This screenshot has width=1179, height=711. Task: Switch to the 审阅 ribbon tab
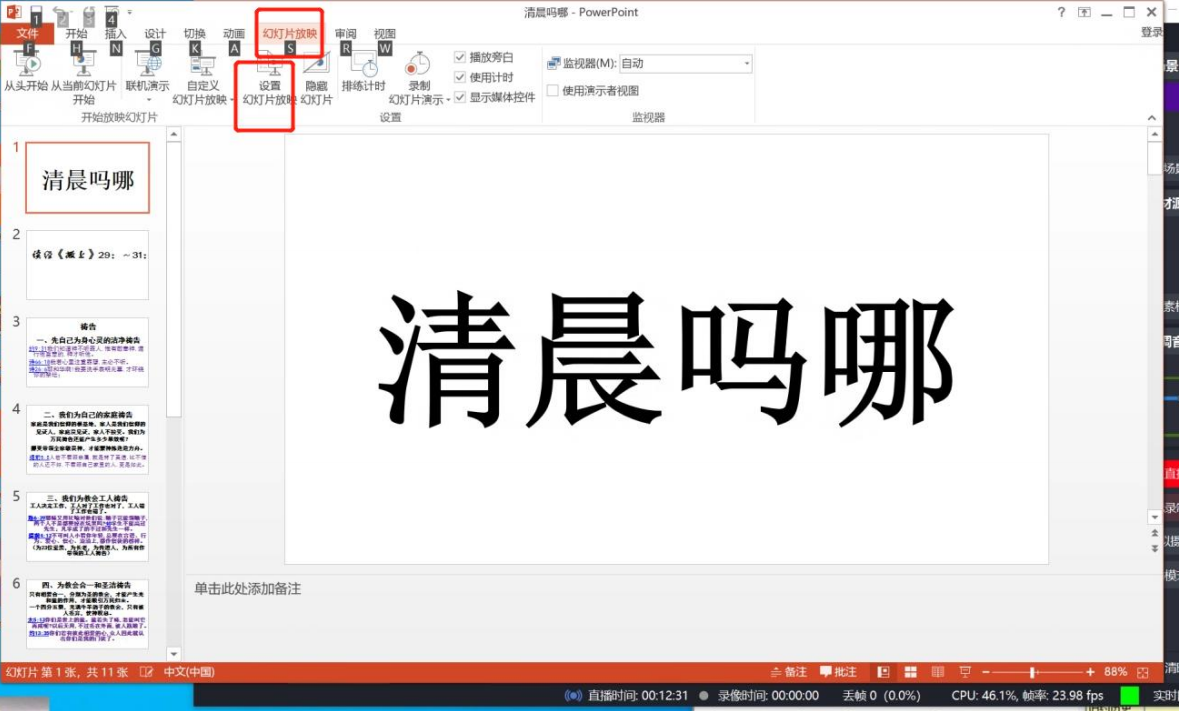pyautogui.click(x=345, y=33)
